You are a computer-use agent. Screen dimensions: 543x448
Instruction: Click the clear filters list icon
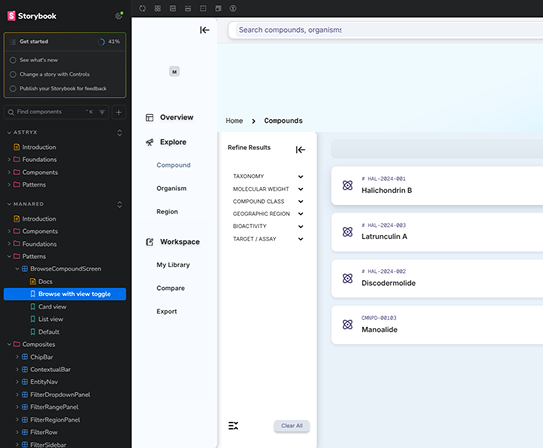pyautogui.click(x=233, y=426)
